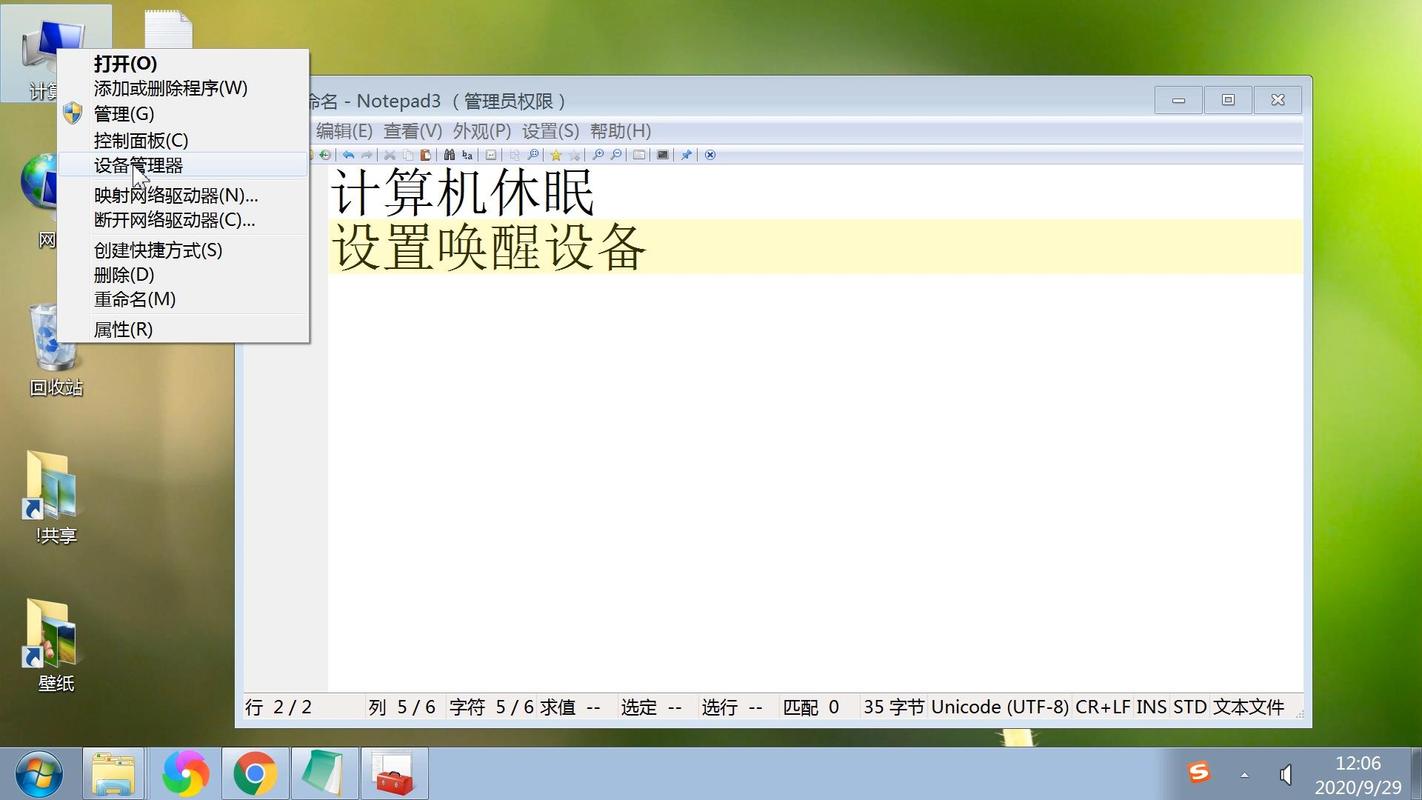
Task: Toggle insert mode via INS in status bar
Action: [1152, 707]
